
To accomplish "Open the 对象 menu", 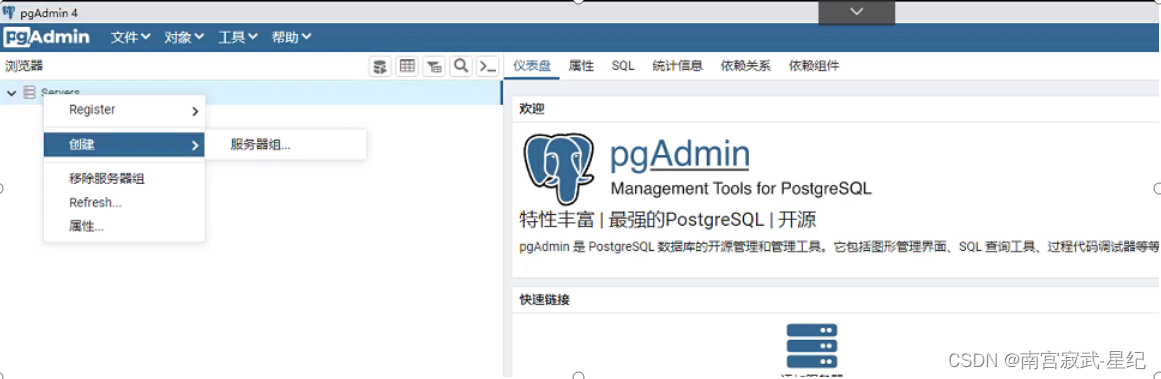I will pos(184,37).
